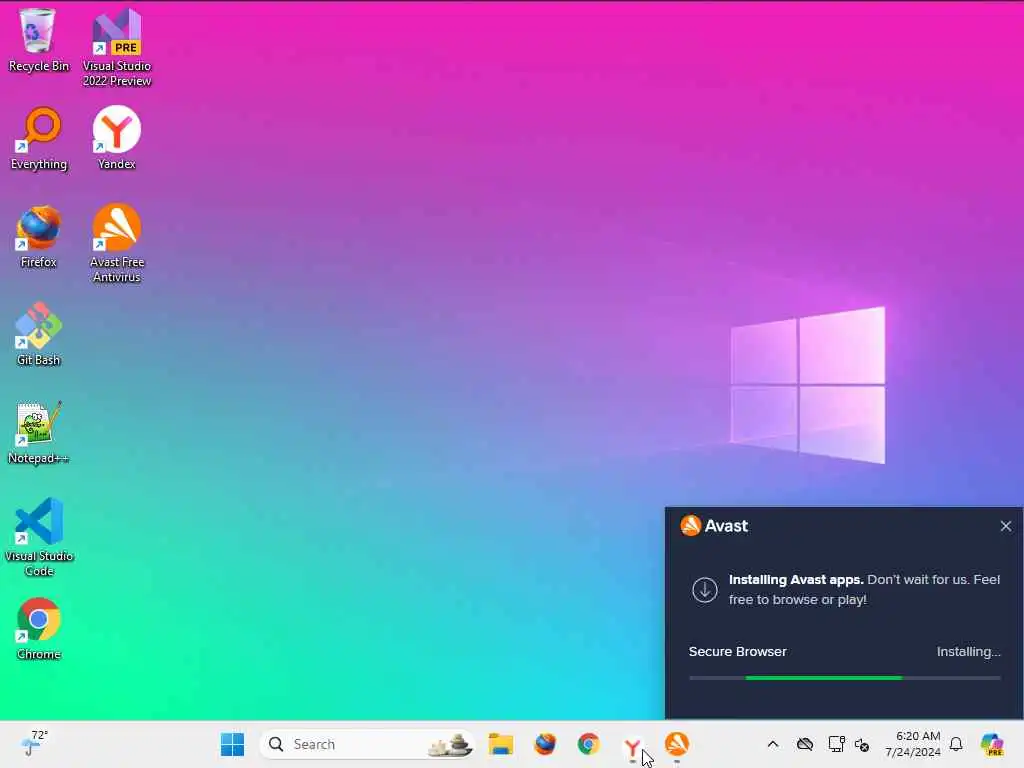Click the taskbar Search box
Viewport: 1024px width, 768px height.
[x=368, y=744]
